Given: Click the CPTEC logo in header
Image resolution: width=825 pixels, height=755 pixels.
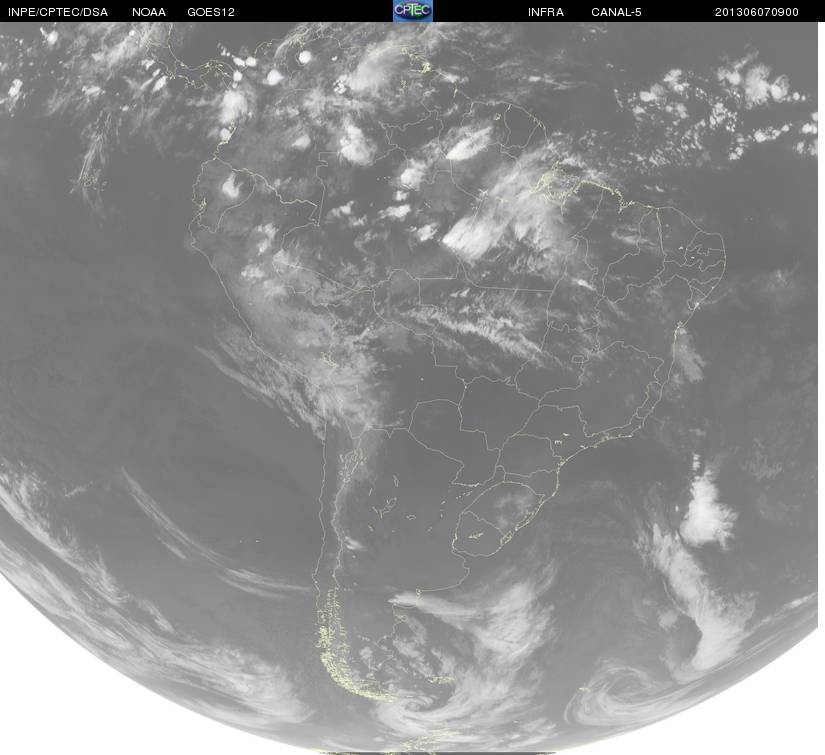Looking at the screenshot, I should 413,11.
